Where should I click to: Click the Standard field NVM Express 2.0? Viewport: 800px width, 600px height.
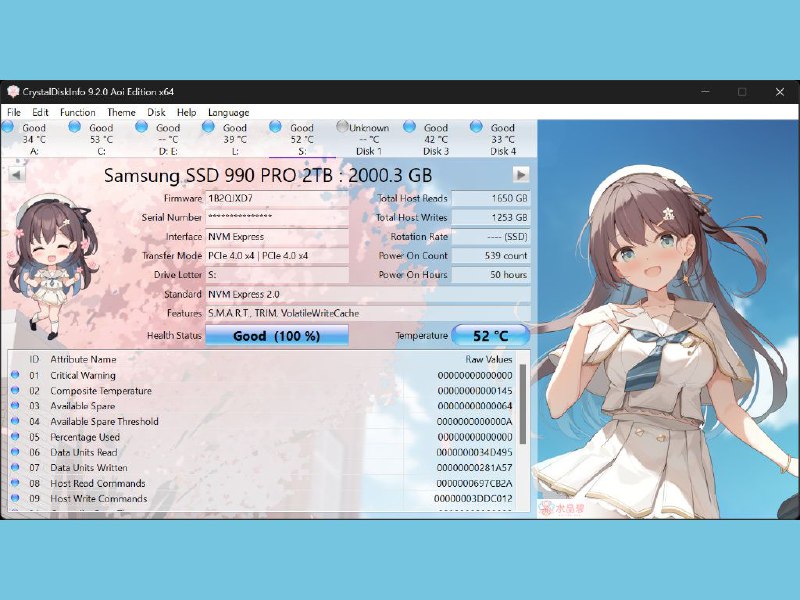coord(368,294)
